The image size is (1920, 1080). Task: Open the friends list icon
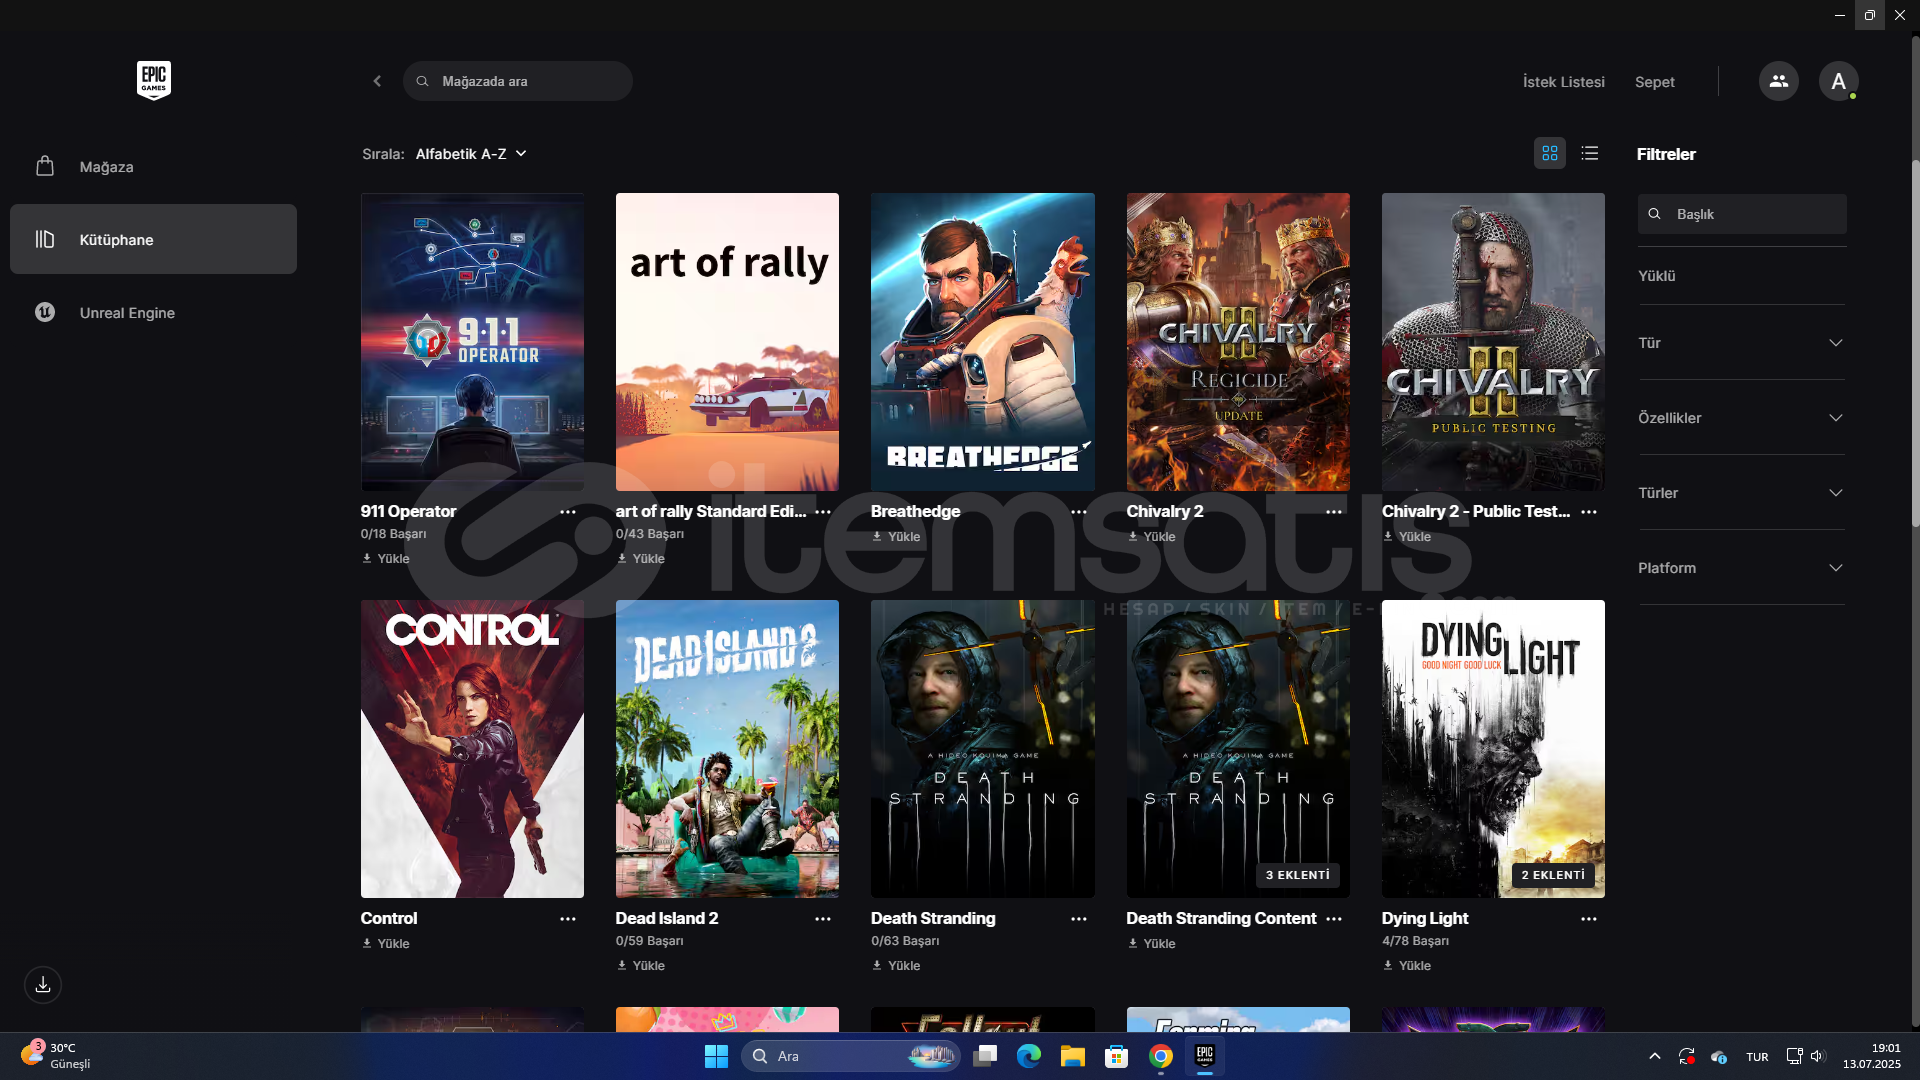[1778, 81]
